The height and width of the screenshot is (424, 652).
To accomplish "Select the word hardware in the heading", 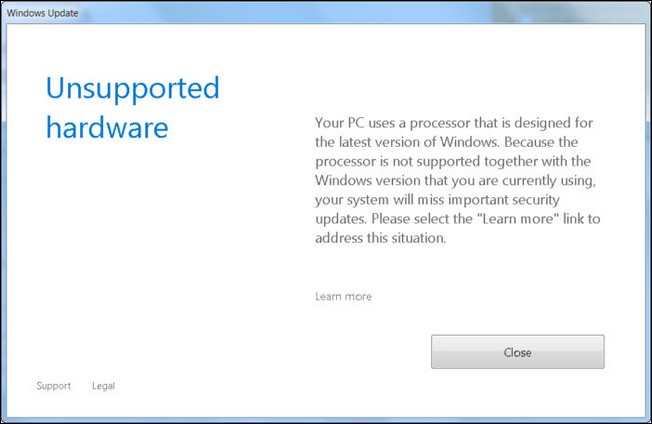I will pyautogui.click(x=107, y=127).
